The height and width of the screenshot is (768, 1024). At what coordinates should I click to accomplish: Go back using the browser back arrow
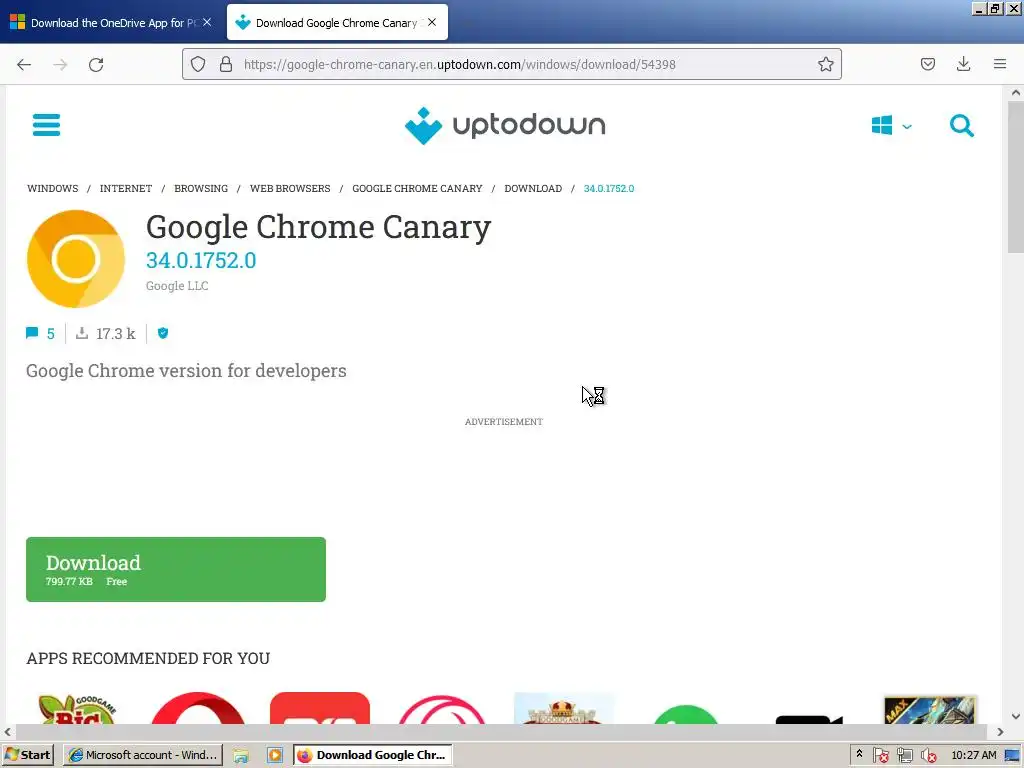click(x=24, y=64)
